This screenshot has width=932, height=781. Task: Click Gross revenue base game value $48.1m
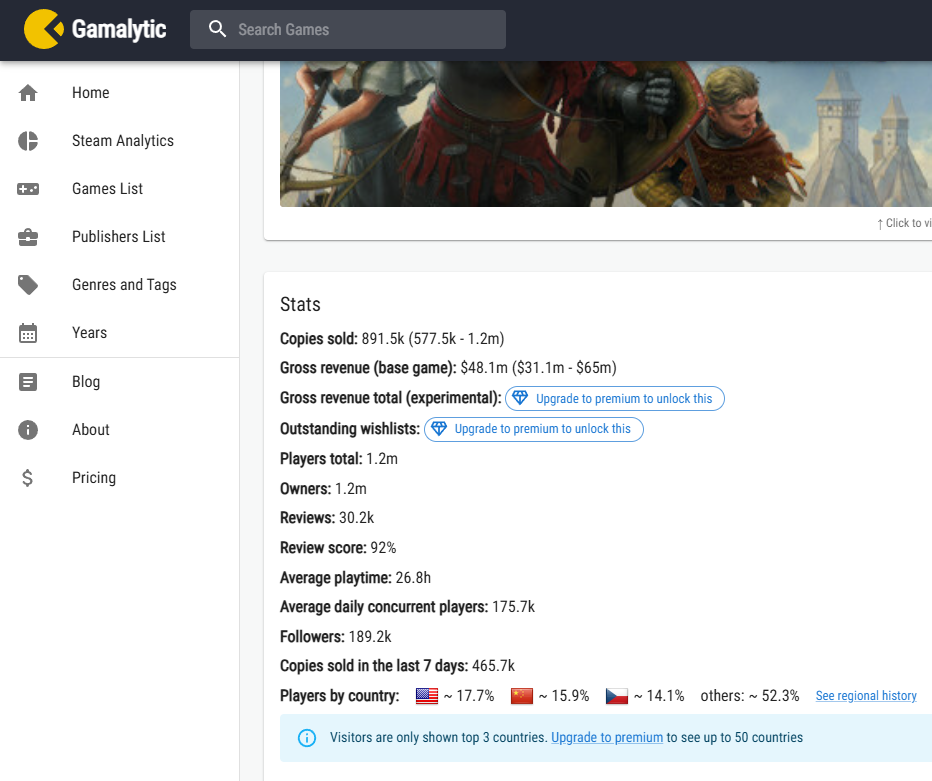484,368
